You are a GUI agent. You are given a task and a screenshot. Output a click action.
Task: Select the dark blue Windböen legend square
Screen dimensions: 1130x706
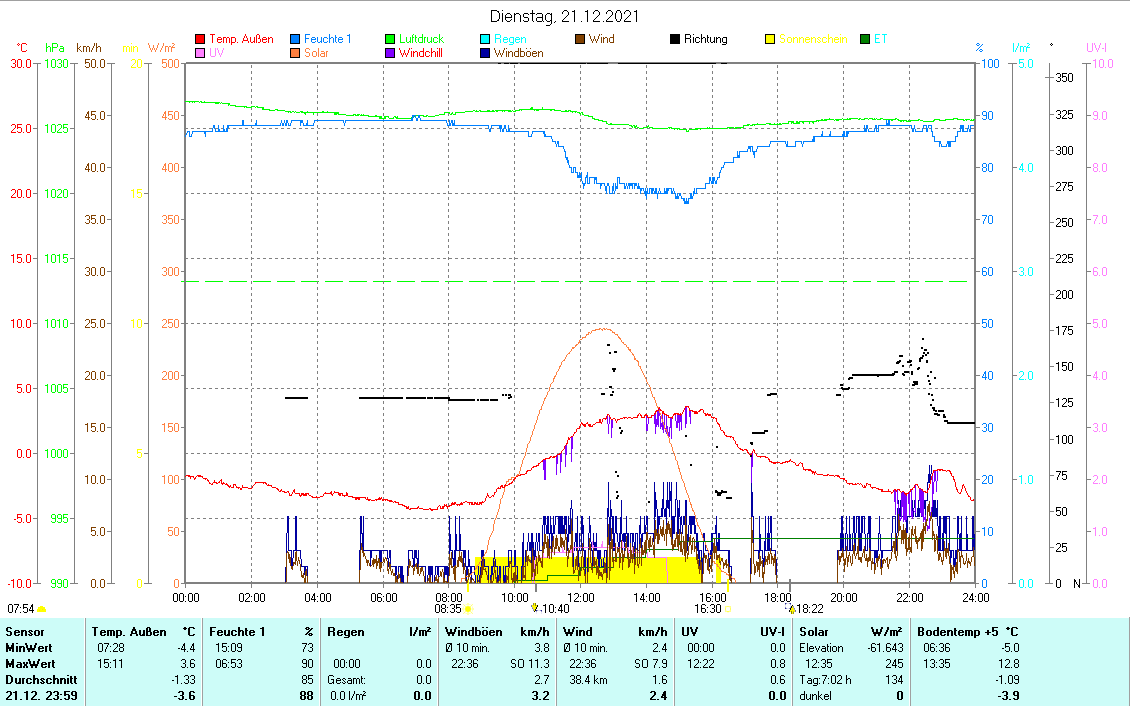pyautogui.click(x=486, y=54)
